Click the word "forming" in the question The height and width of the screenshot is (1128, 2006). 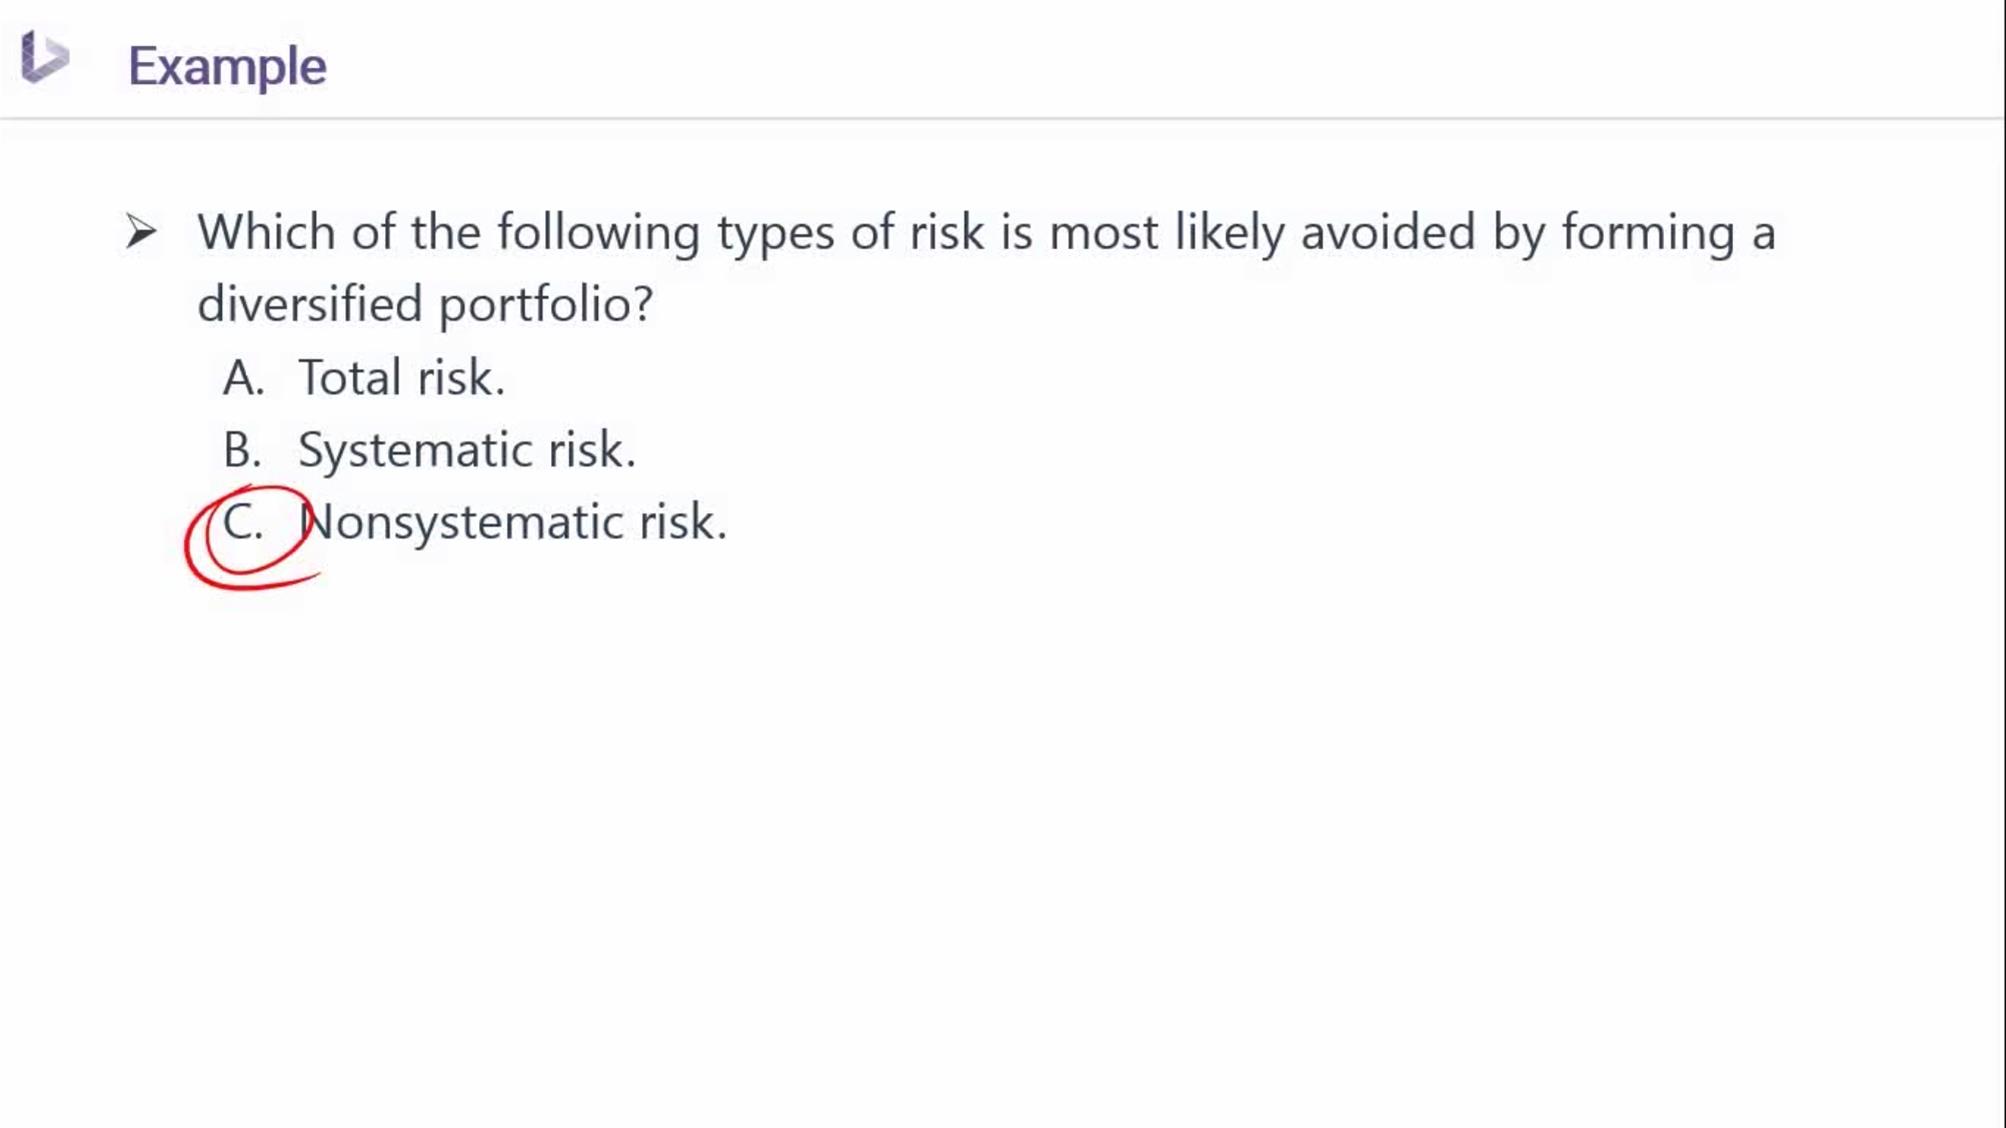pos(1648,234)
